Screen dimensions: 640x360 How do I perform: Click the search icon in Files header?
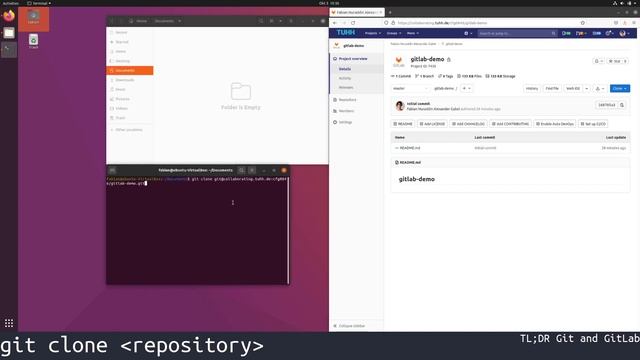(x=261, y=21)
